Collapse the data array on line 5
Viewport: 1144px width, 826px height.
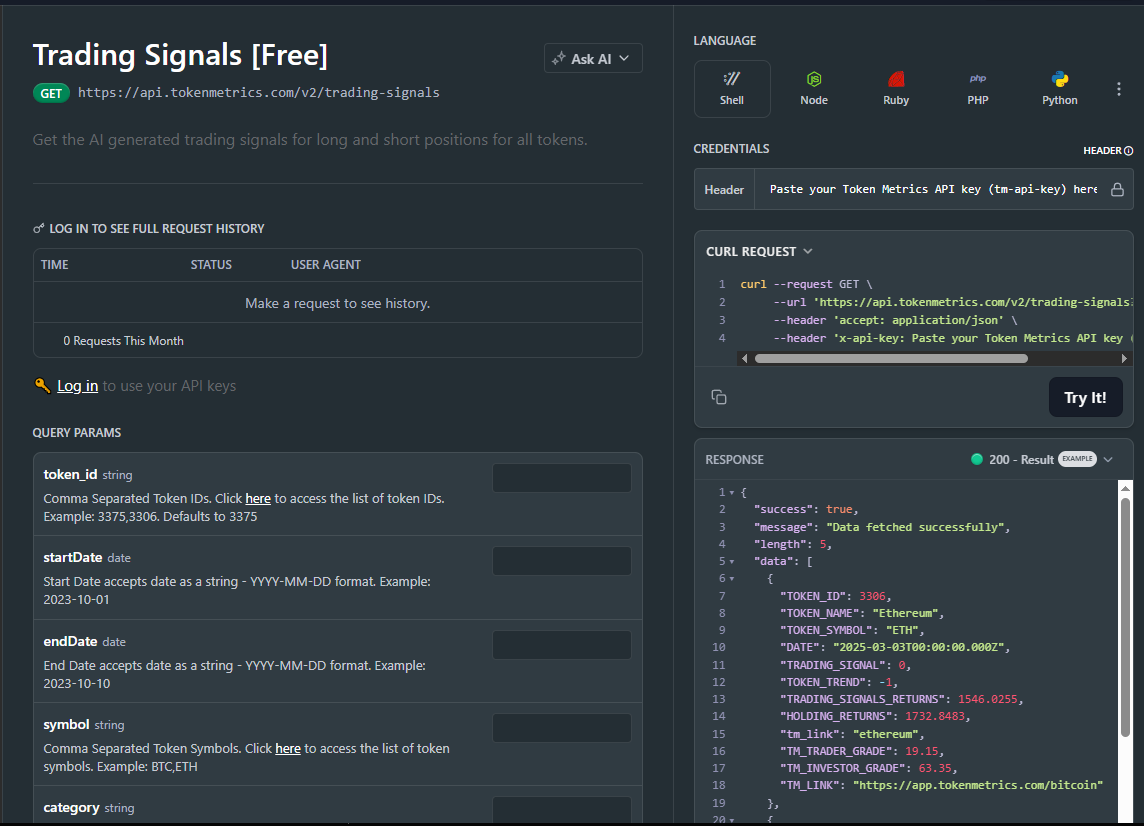click(x=732, y=561)
